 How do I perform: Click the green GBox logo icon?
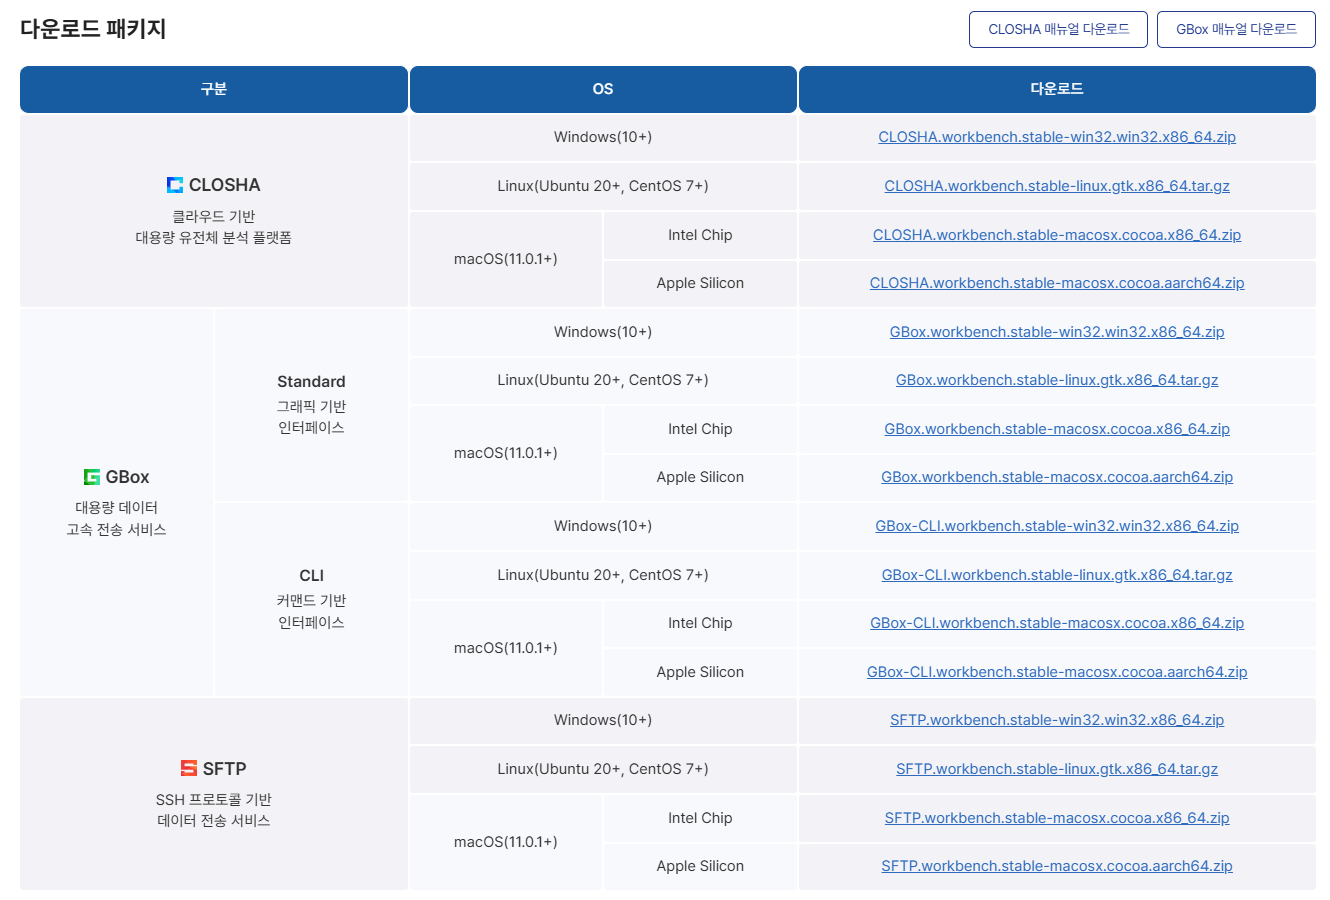[x=92, y=477]
